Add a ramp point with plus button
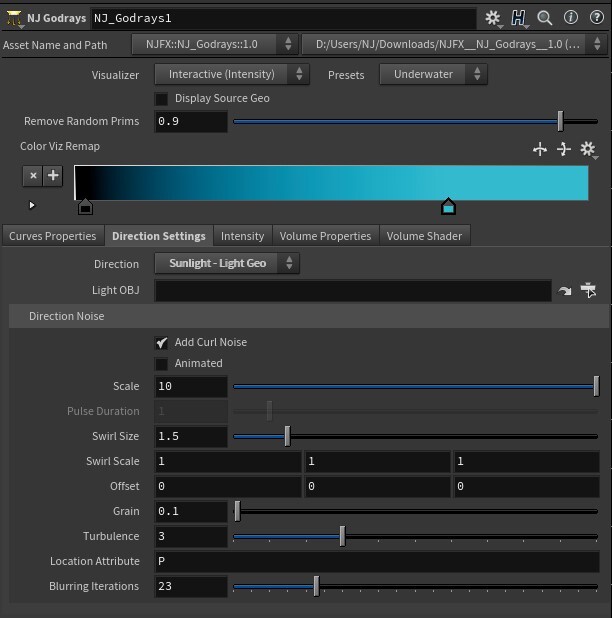 [53, 175]
